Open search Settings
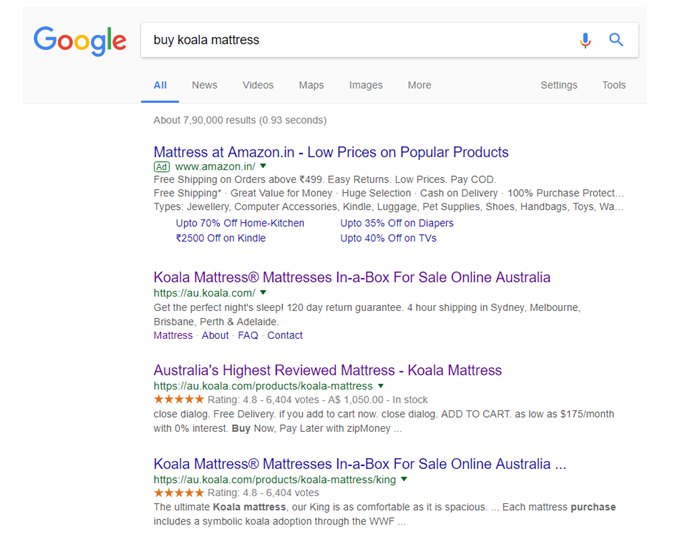Viewport: 696px width, 543px height. tap(559, 86)
